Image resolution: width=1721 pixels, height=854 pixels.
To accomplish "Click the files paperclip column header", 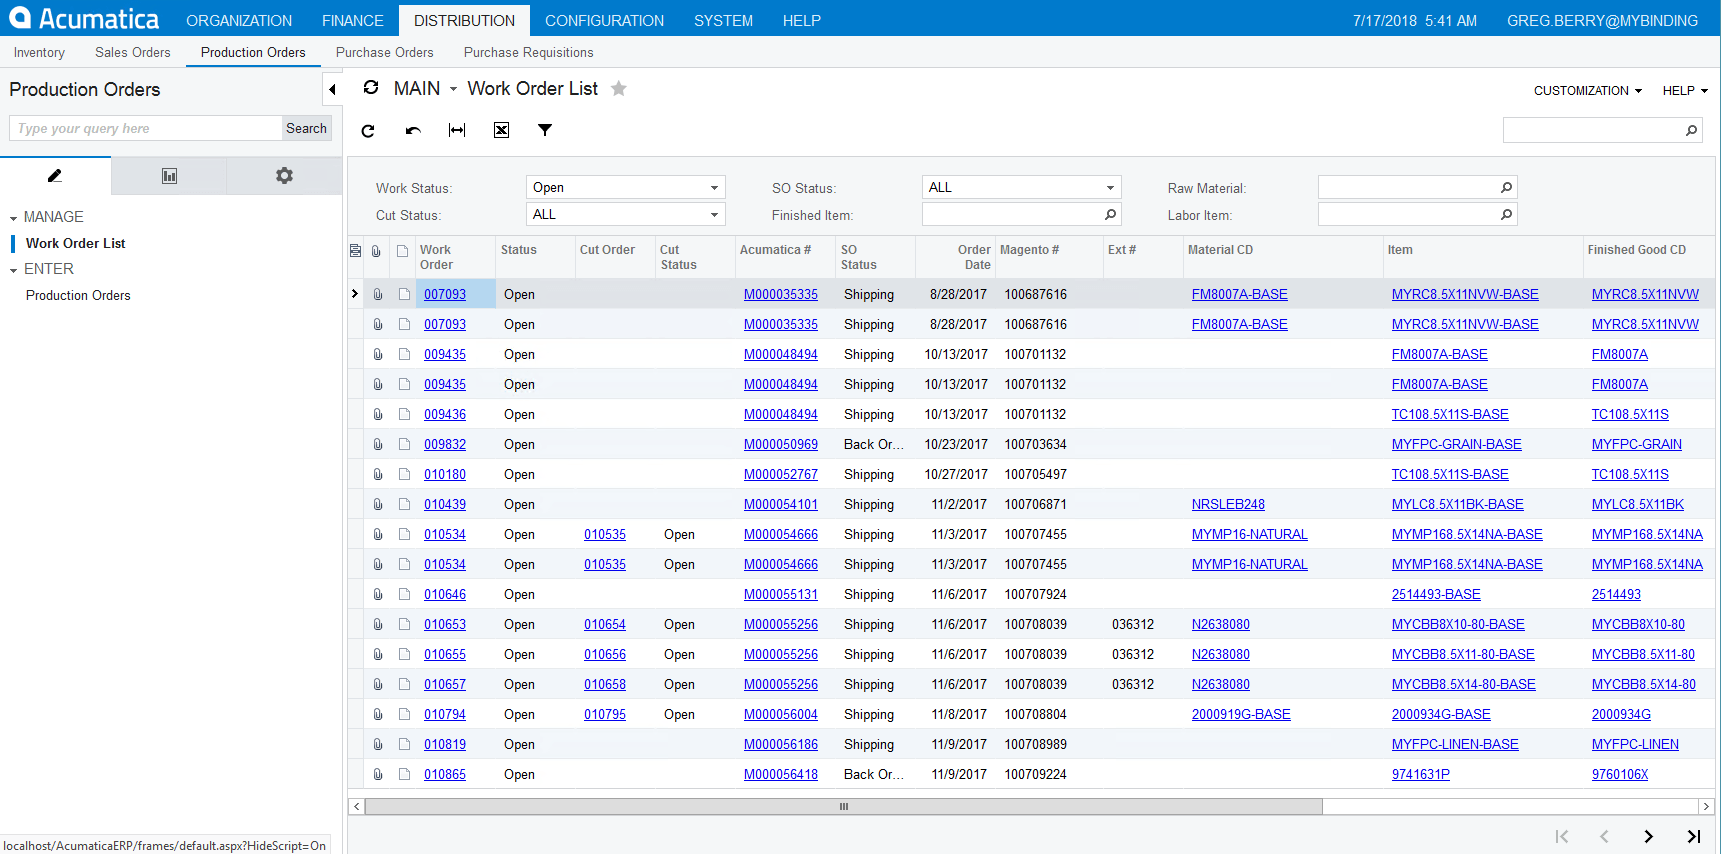I will 376,251.
